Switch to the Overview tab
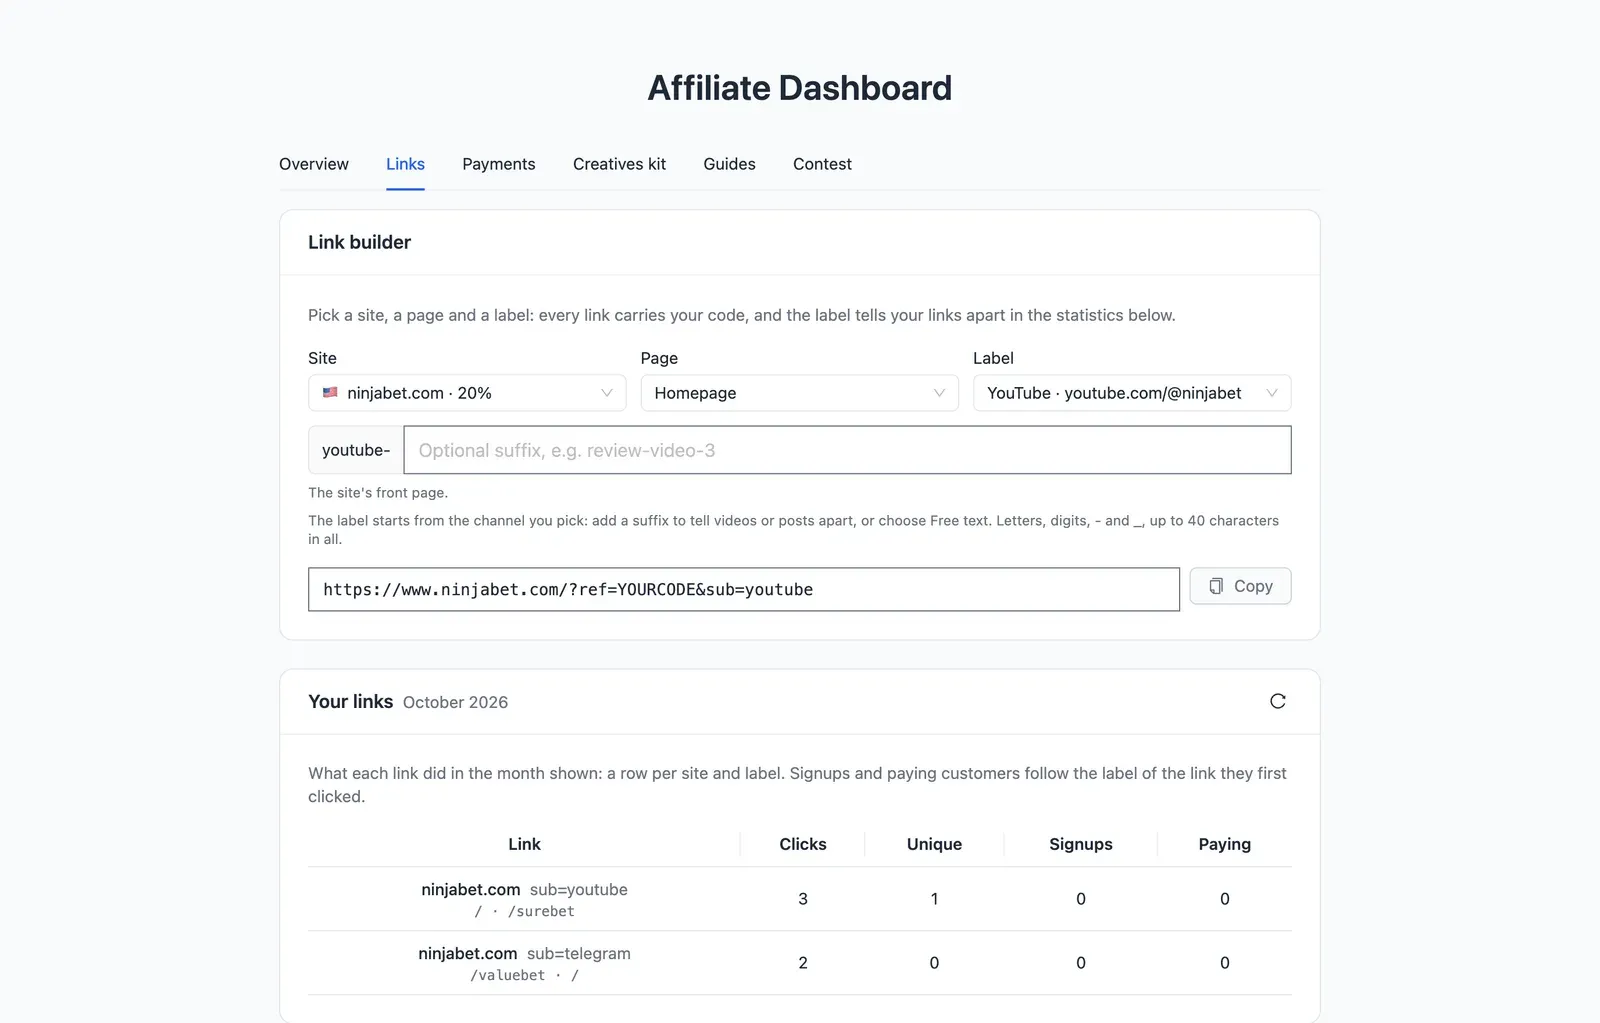 coord(314,164)
